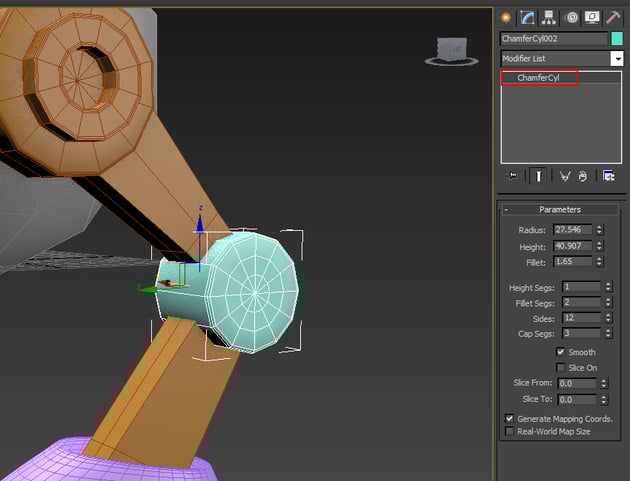Collapse the Parameters rollout
Screen dimensions: 630x481
[559, 209]
